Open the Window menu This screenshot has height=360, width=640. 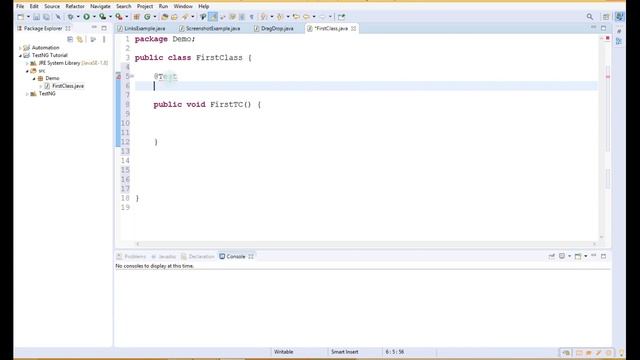(x=183, y=7)
